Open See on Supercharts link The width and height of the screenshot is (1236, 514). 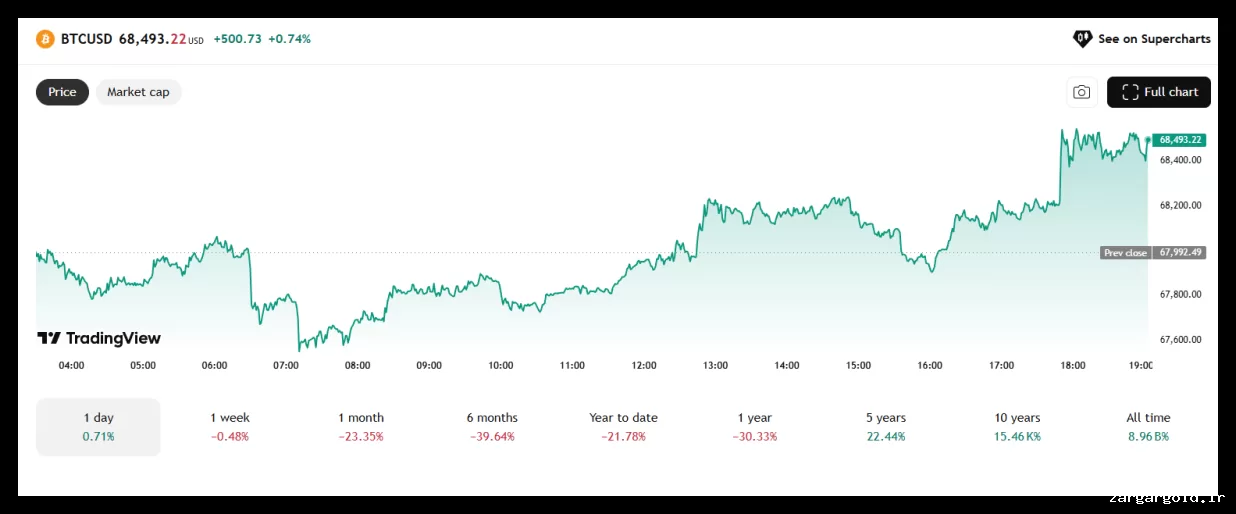point(1153,39)
